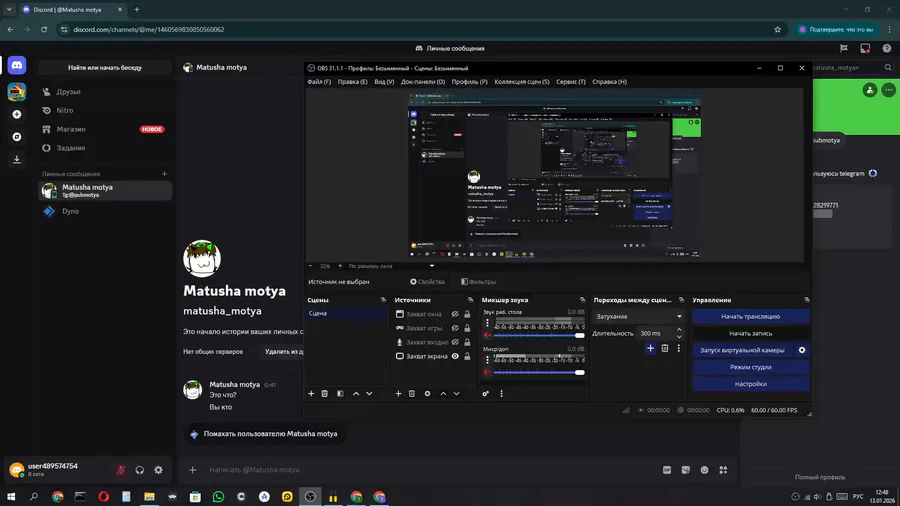This screenshot has width=900, height=506.
Task: Move source up arrow in Sources panel
Action: [x=443, y=394]
